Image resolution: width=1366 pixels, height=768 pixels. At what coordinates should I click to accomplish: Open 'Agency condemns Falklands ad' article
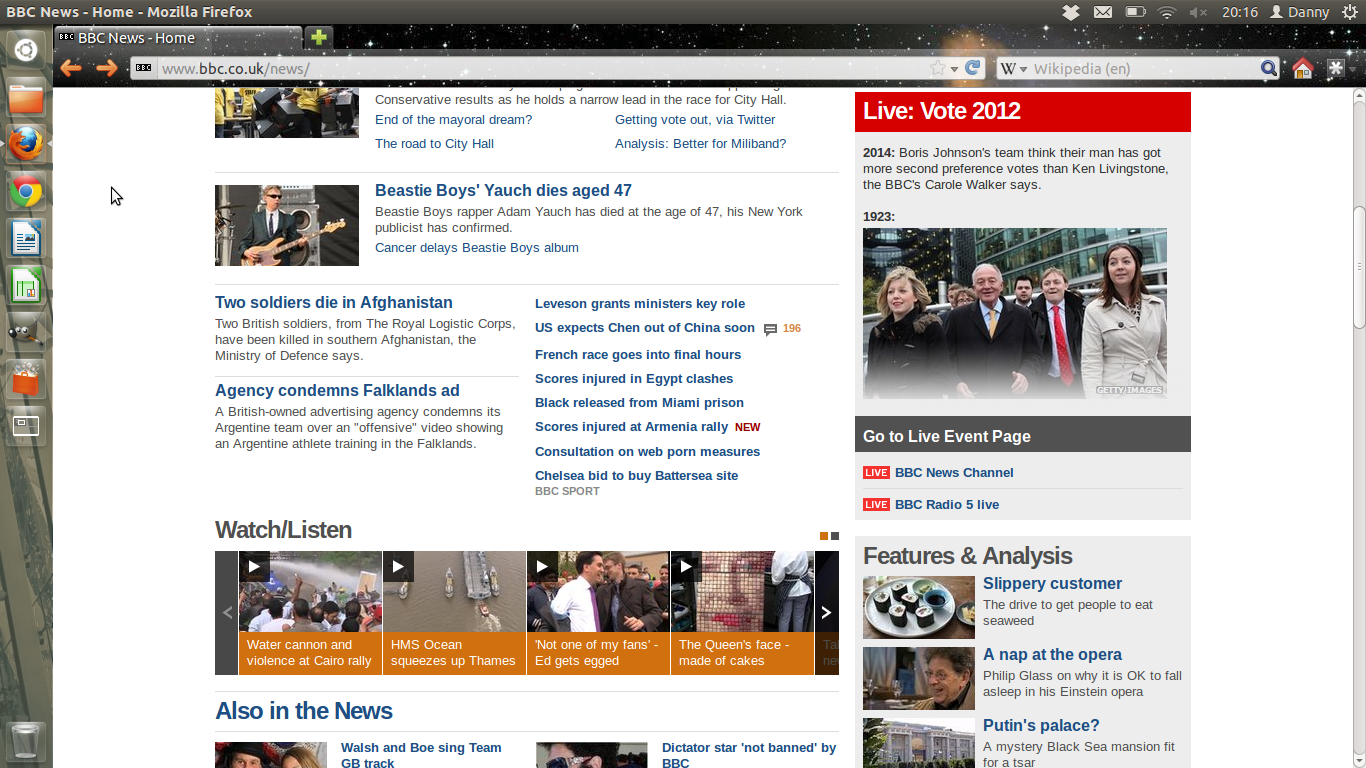337,390
